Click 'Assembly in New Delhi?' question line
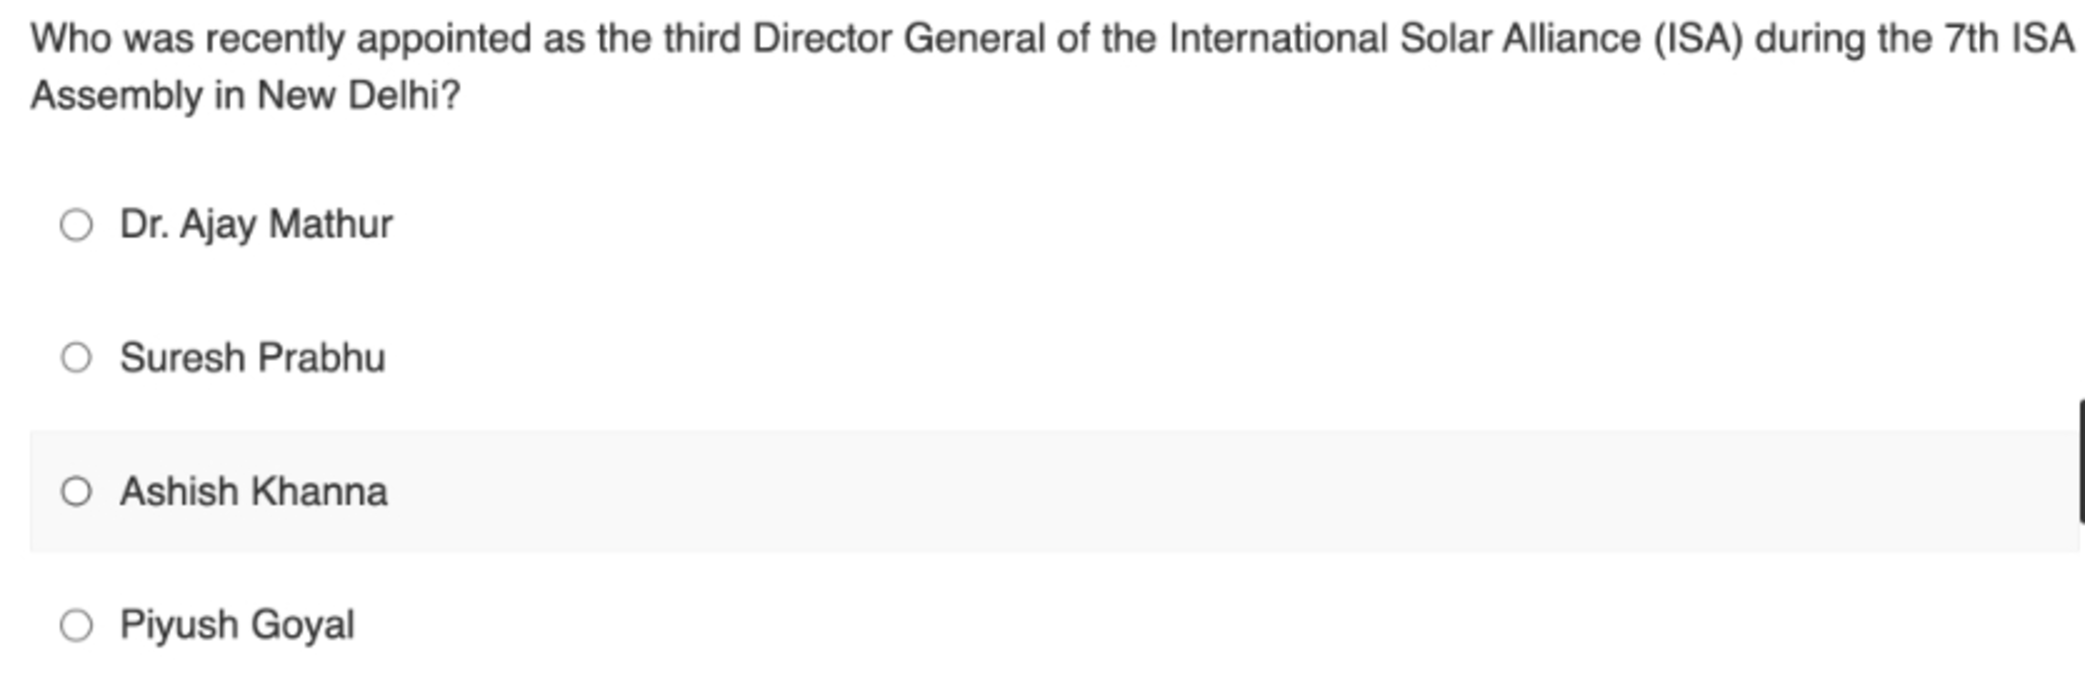 245,96
